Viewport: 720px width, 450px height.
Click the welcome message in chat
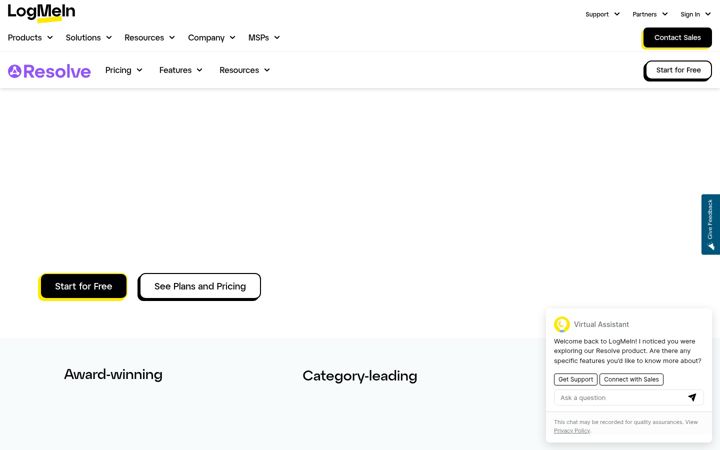tap(627, 351)
